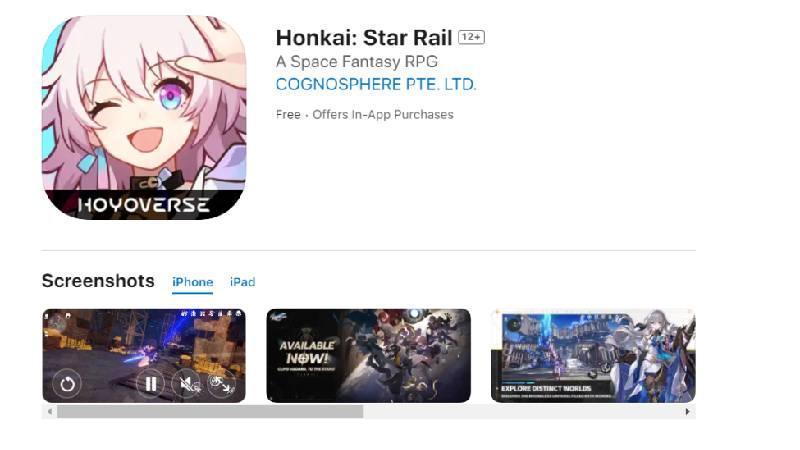
Task: Click the Honkai: Star Rail app icon
Action: point(144,118)
